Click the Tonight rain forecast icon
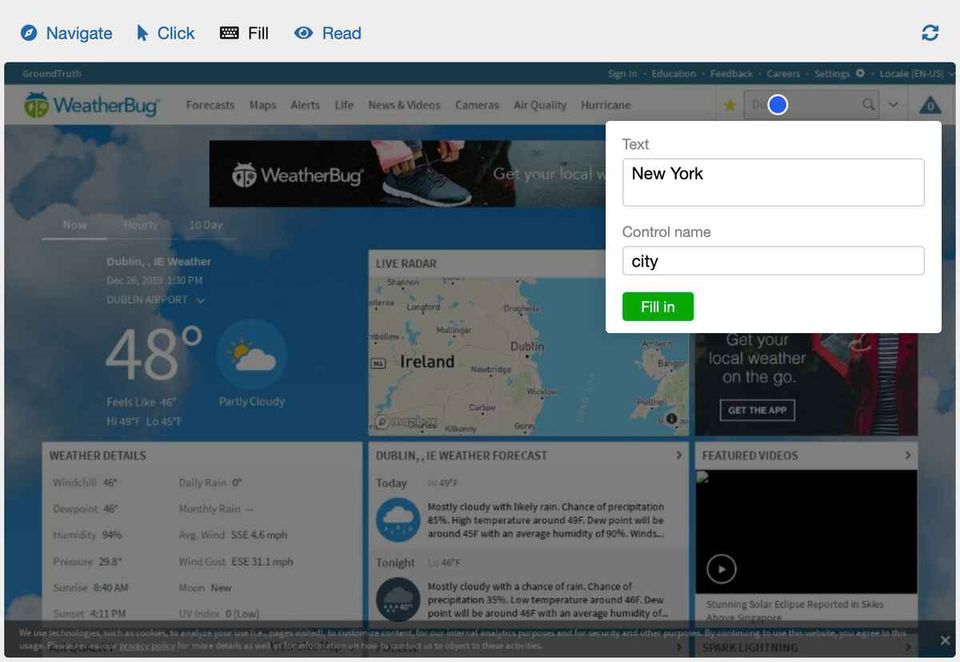The width and height of the screenshot is (960, 662). click(398, 600)
